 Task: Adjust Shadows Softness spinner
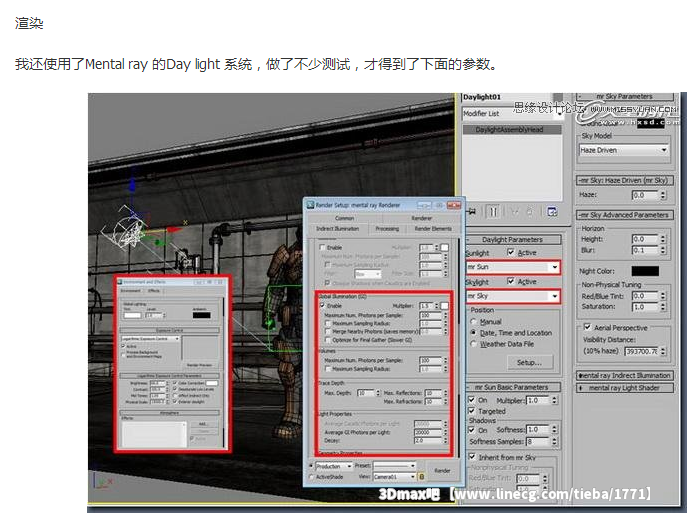click(554, 429)
